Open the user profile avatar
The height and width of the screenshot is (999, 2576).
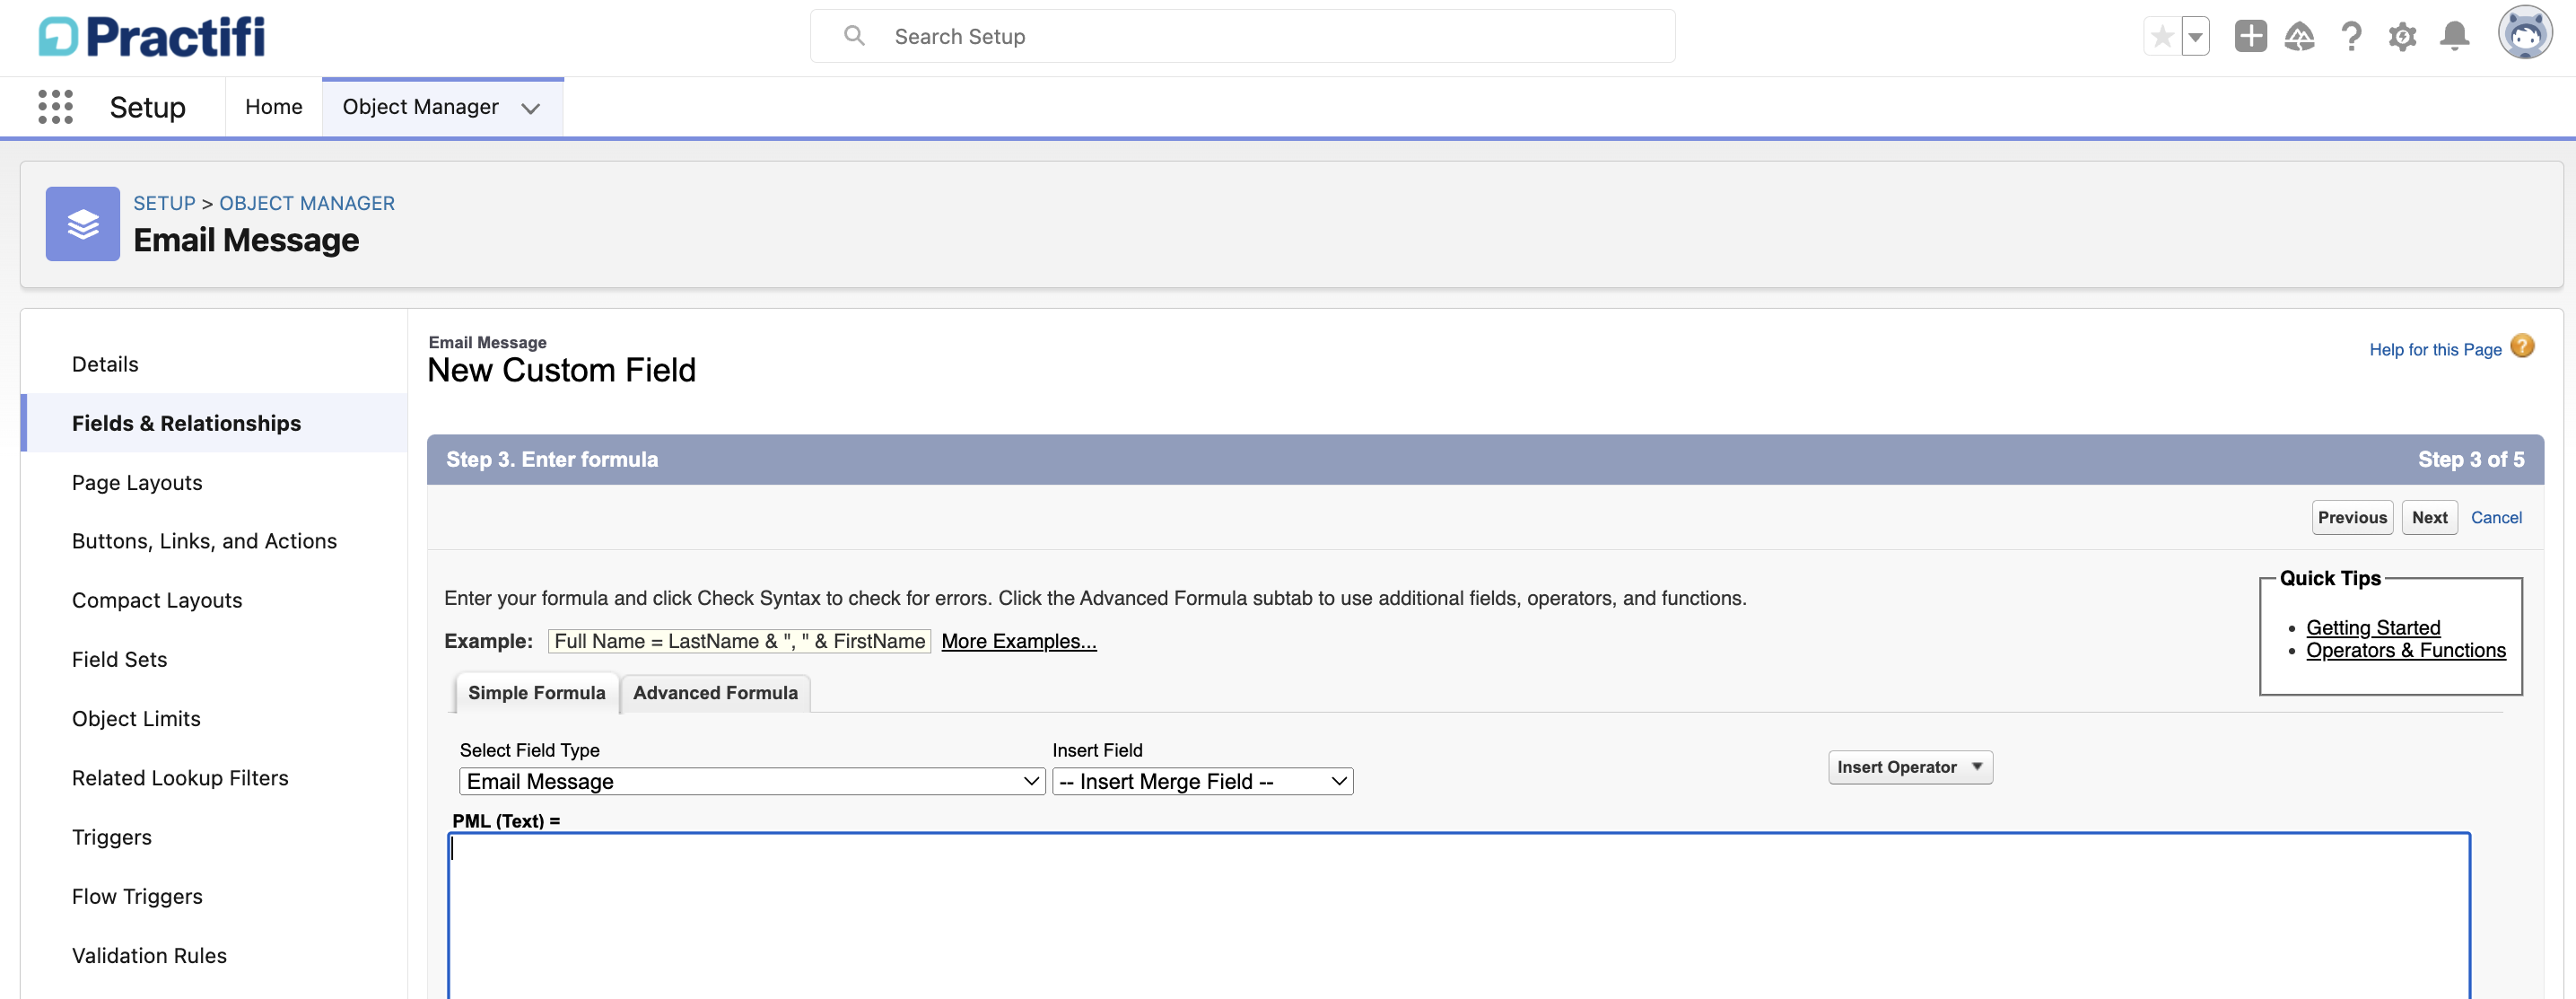[2525, 33]
